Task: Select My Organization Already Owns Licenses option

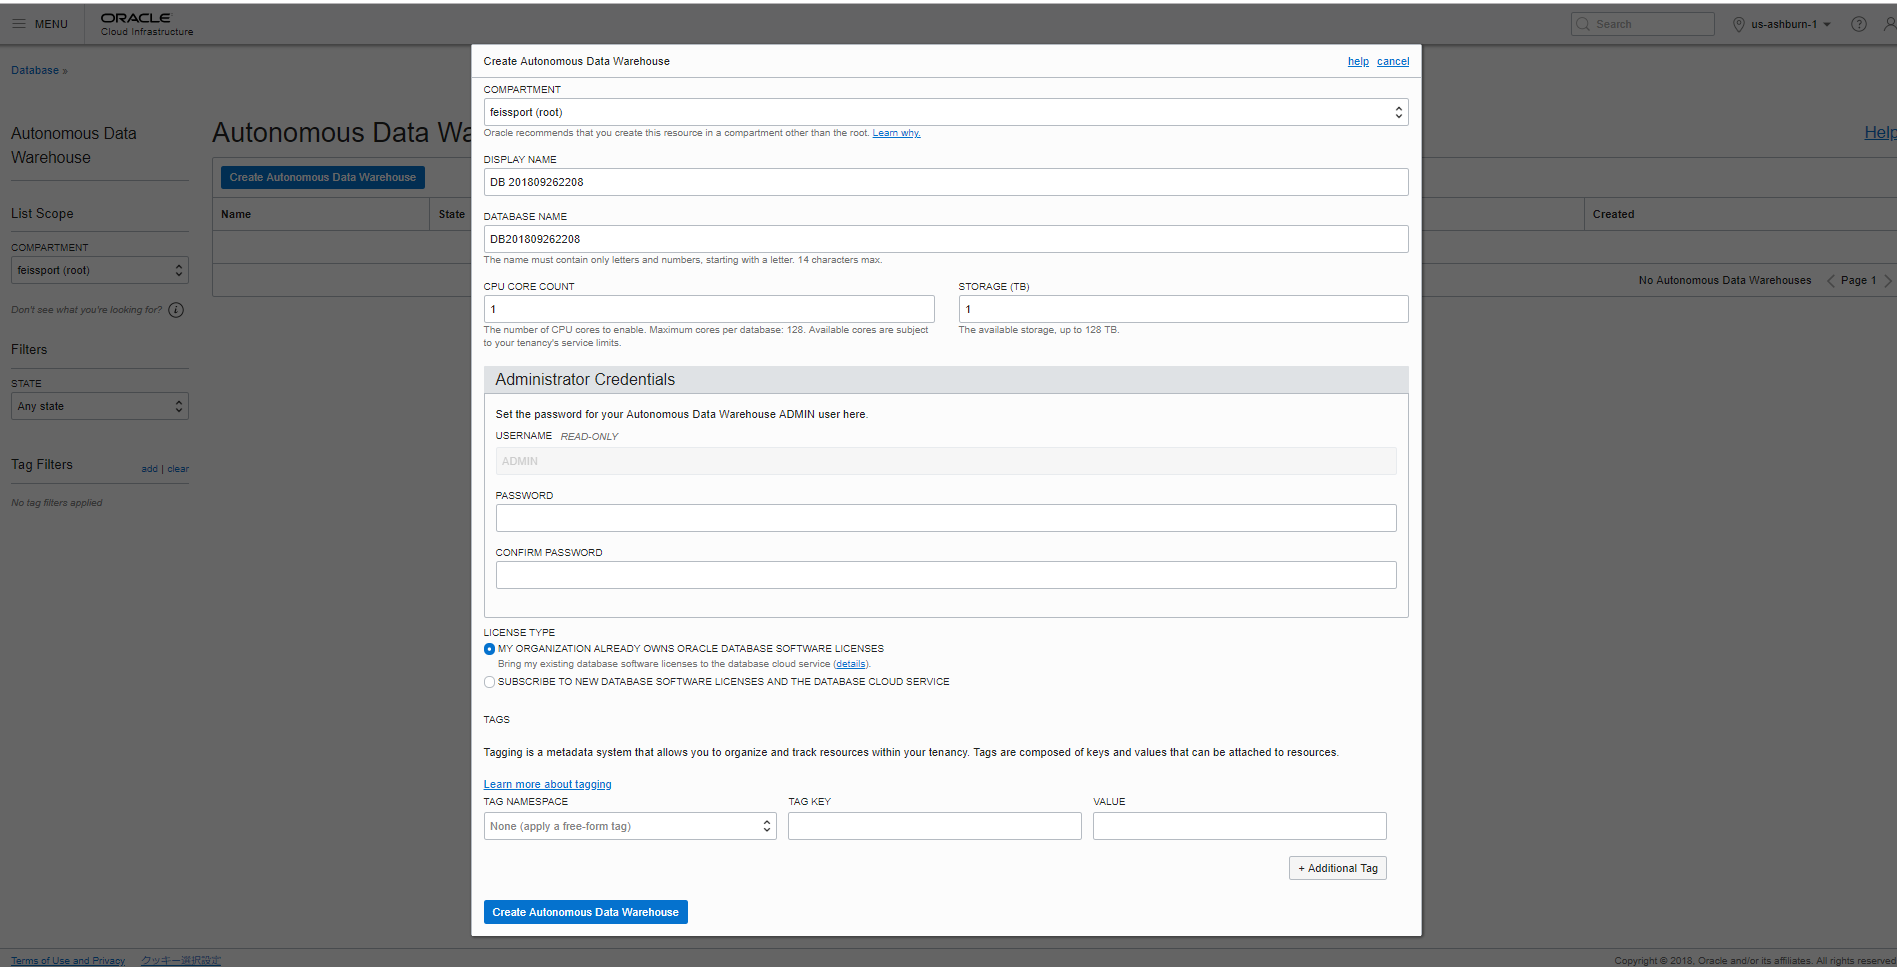Action: [x=489, y=649]
